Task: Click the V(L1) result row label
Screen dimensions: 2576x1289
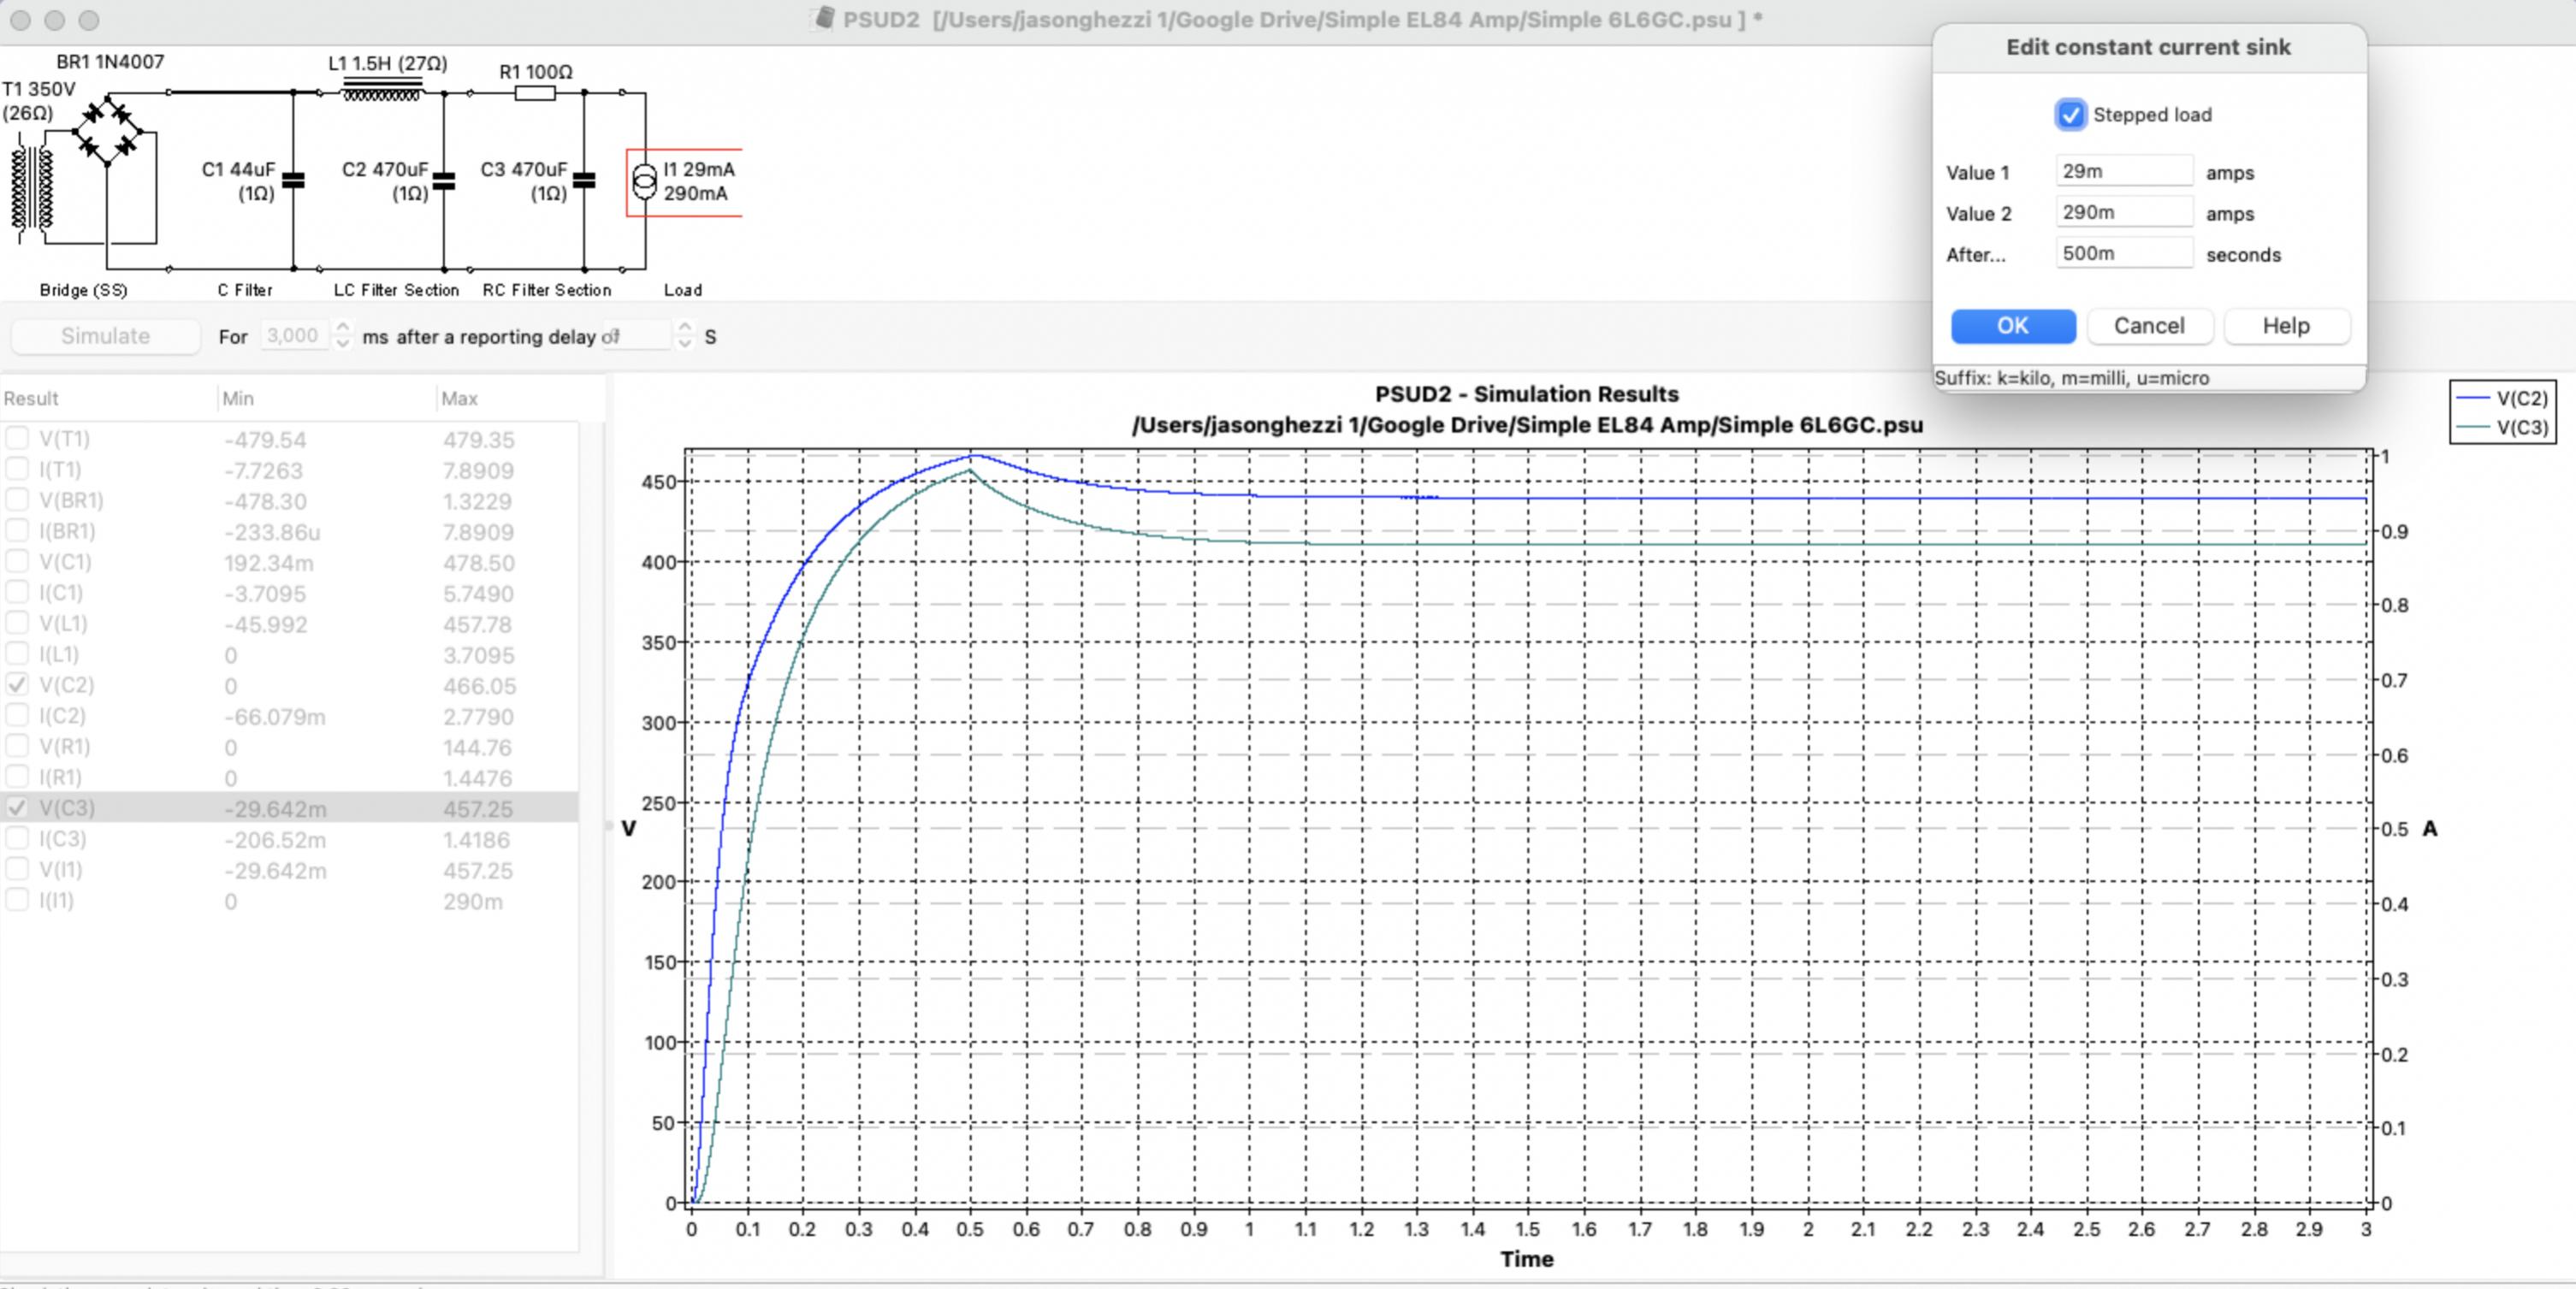Action: (x=63, y=624)
